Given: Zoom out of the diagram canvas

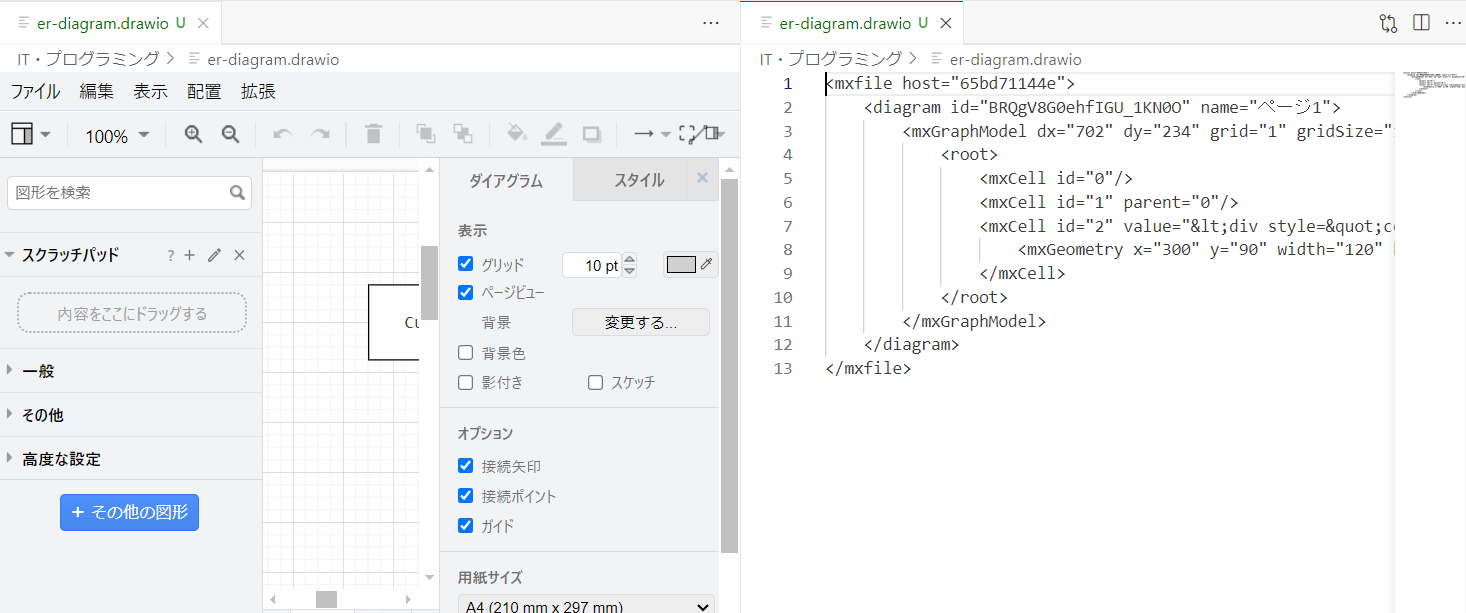Looking at the screenshot, I should pos(231,133).
